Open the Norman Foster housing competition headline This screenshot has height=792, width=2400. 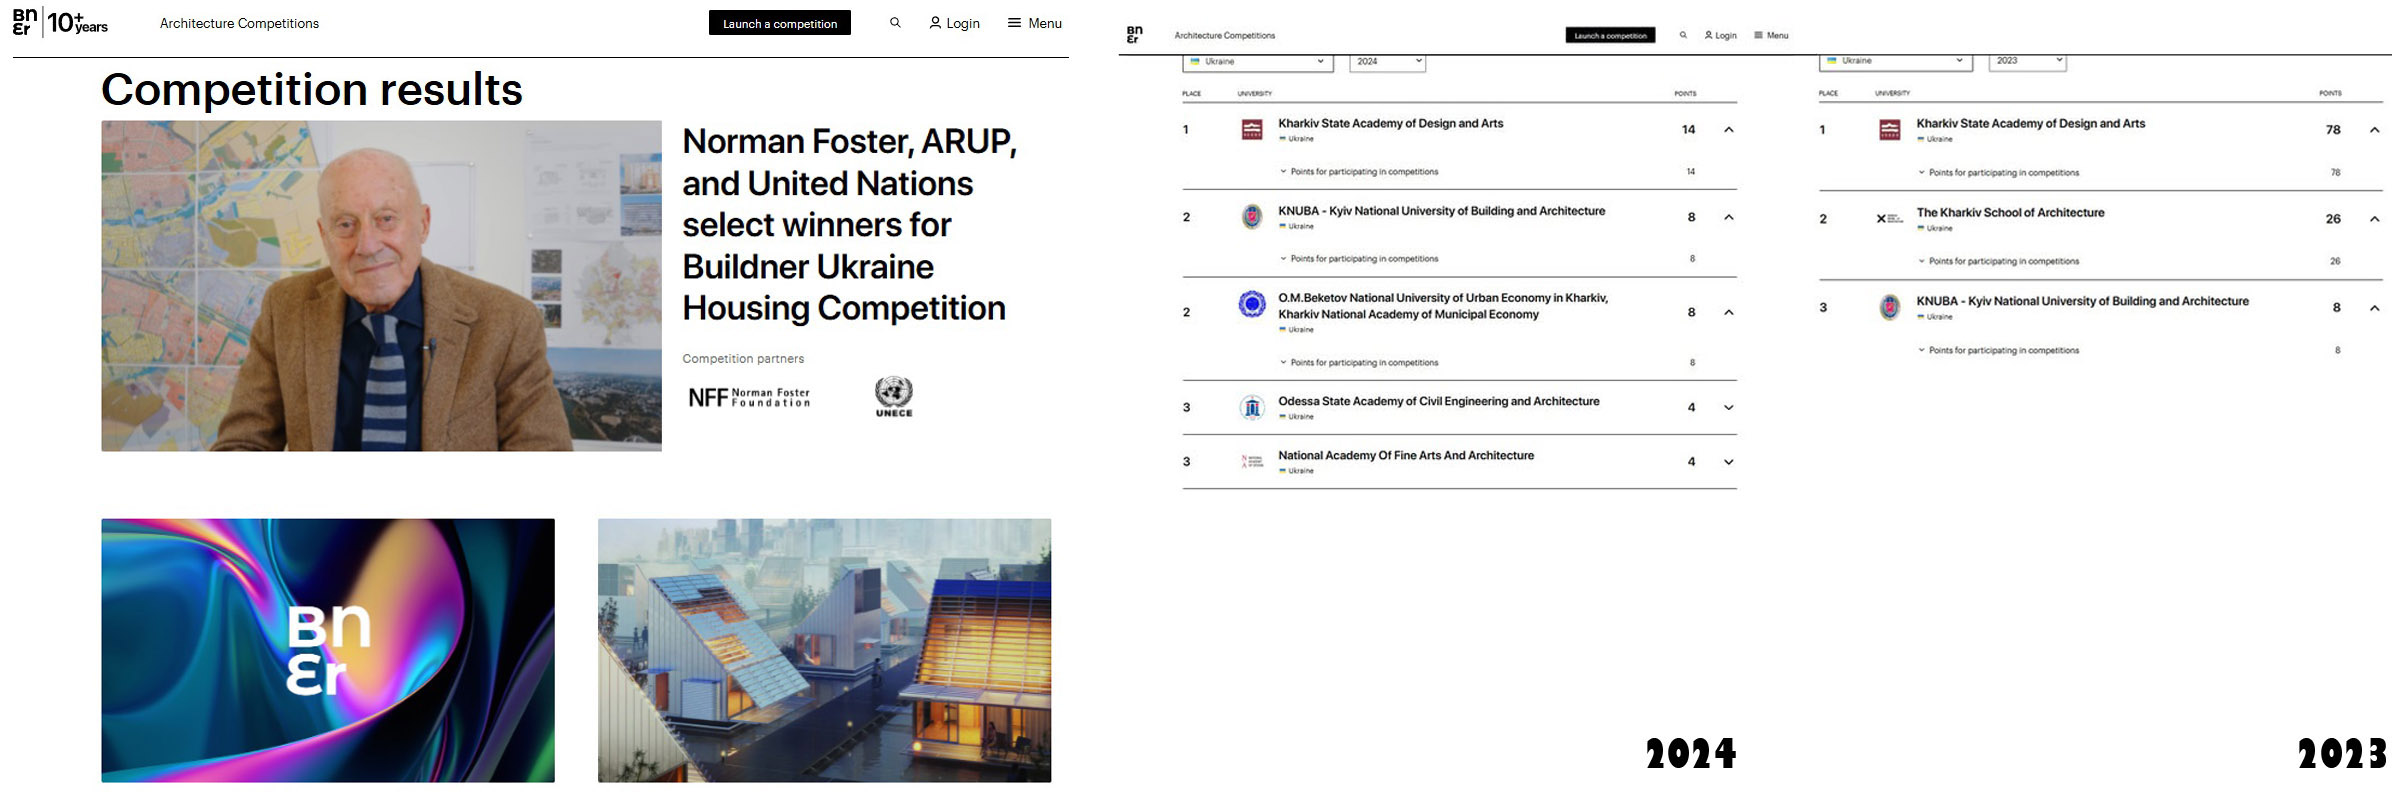click(849, 224)
